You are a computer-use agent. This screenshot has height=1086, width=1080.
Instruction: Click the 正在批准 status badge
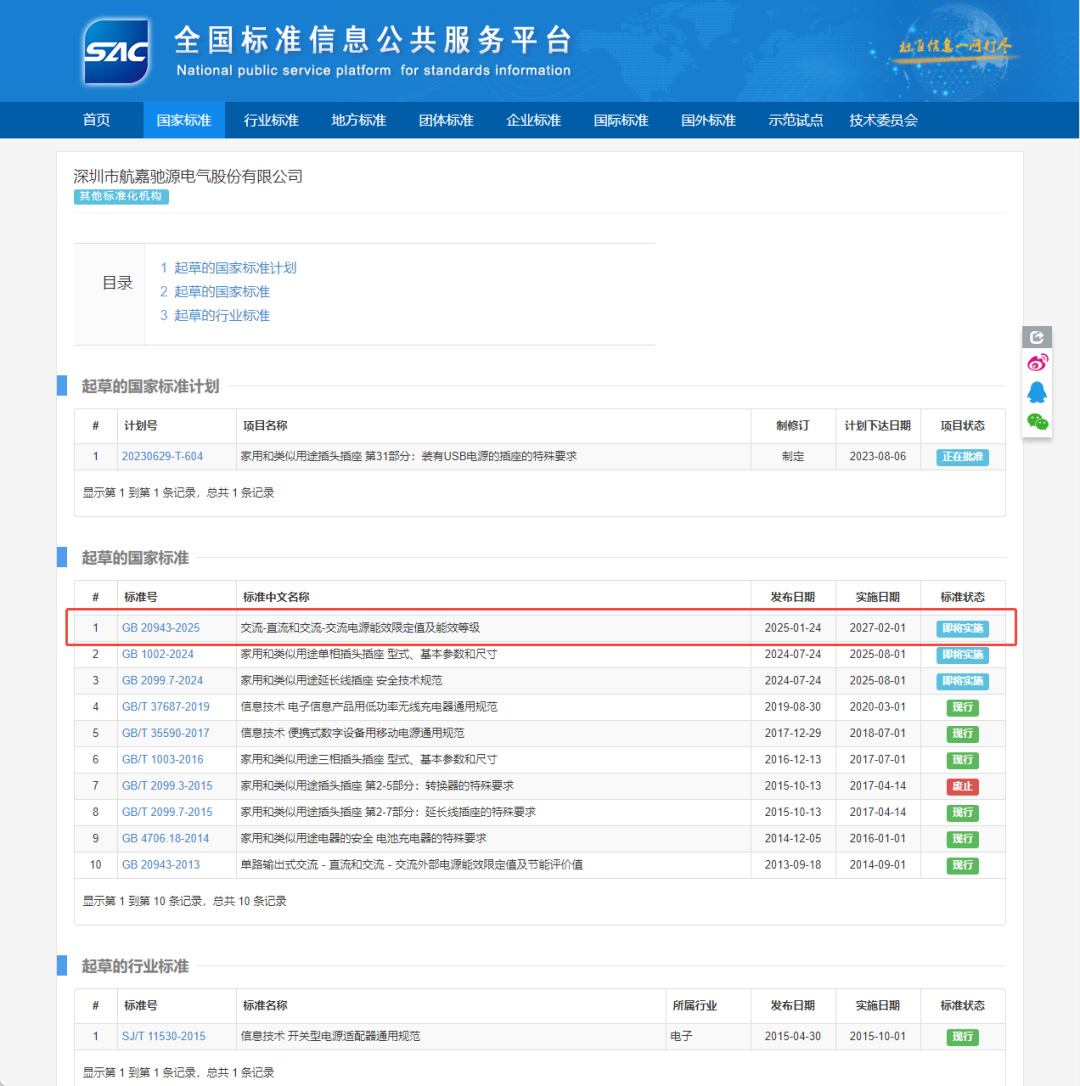962,457
